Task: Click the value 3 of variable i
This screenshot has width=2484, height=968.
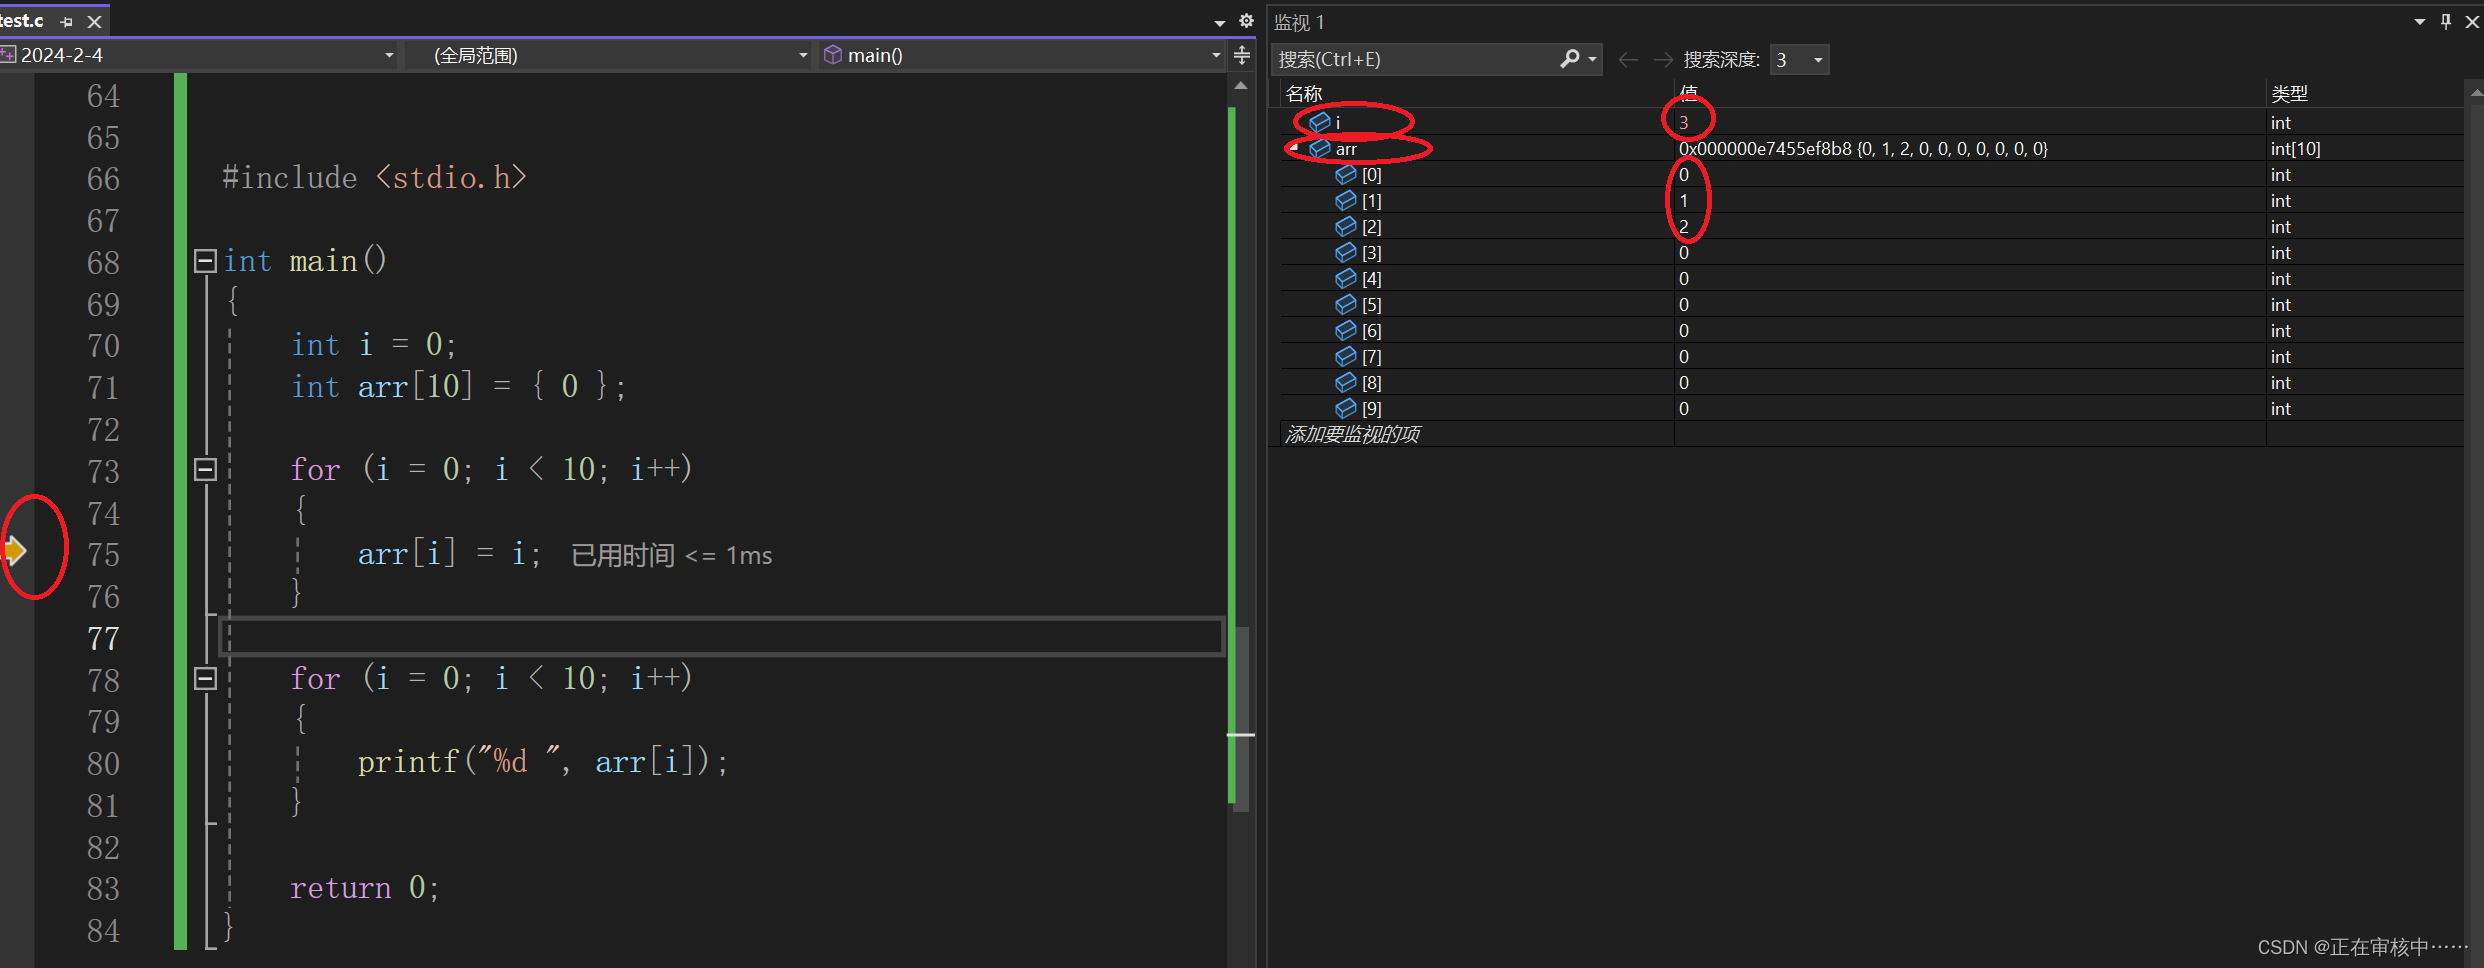Action: pyautogui.click(x=1684, y=122)
